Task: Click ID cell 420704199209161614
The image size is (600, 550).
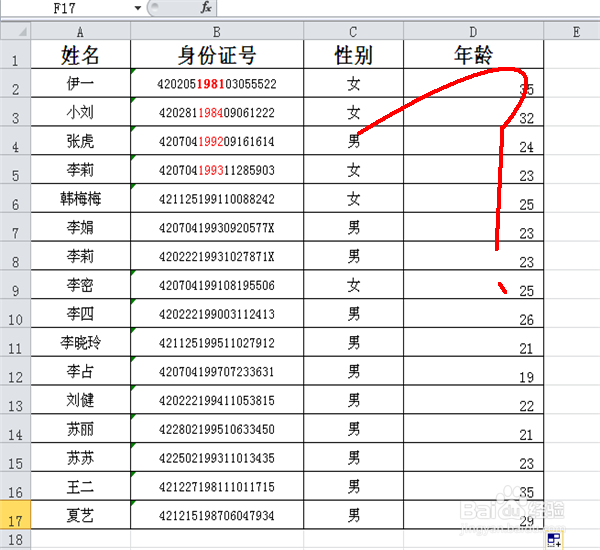Action: pos(217,141)
